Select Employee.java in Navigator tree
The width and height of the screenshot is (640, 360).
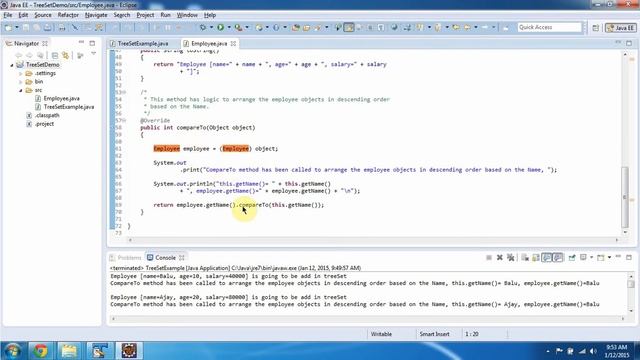tap(62, 98)
